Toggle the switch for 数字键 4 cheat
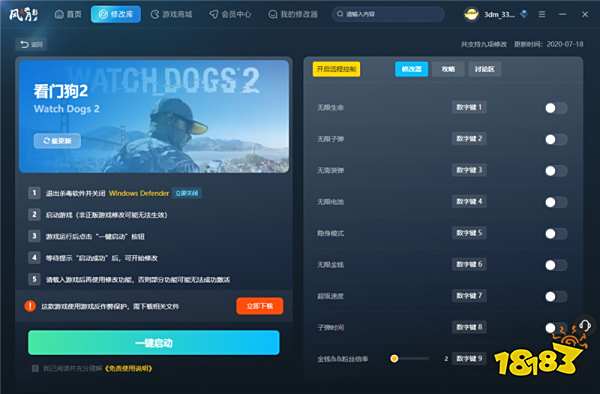Screen dimensions: 600x394 point(556,202)
